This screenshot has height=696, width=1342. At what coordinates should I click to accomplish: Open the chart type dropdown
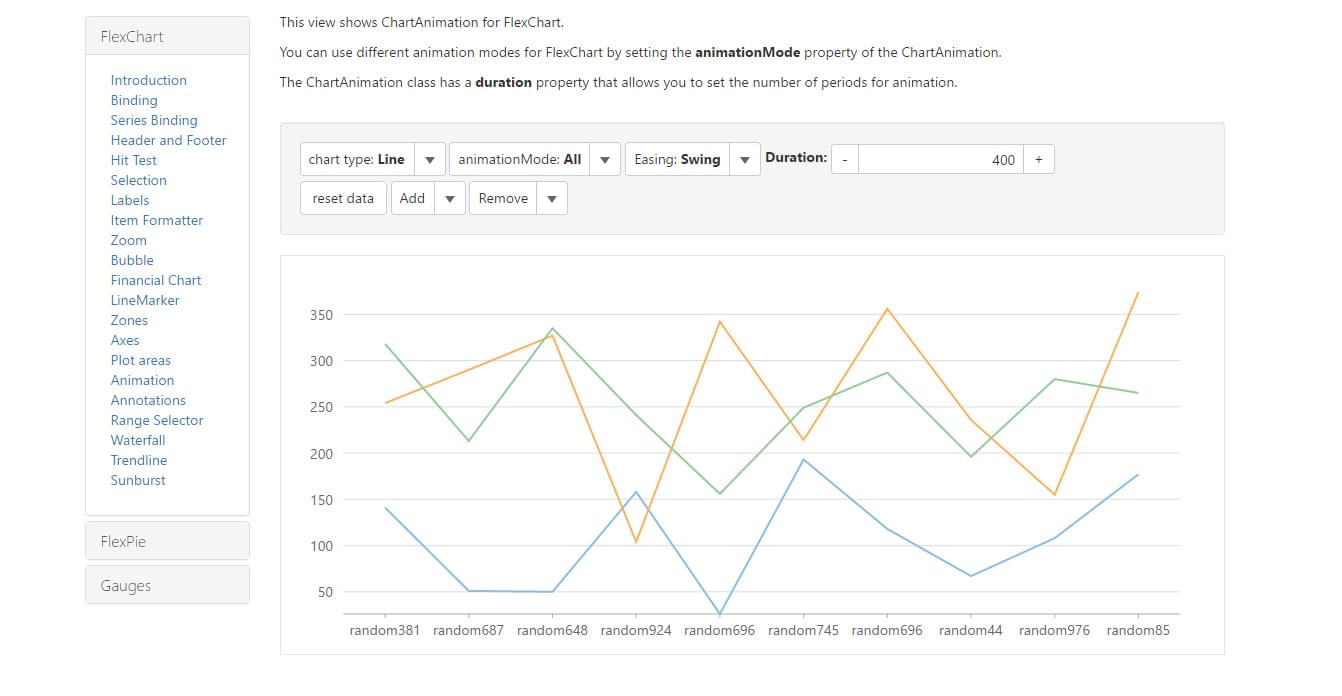coord(429,160)
